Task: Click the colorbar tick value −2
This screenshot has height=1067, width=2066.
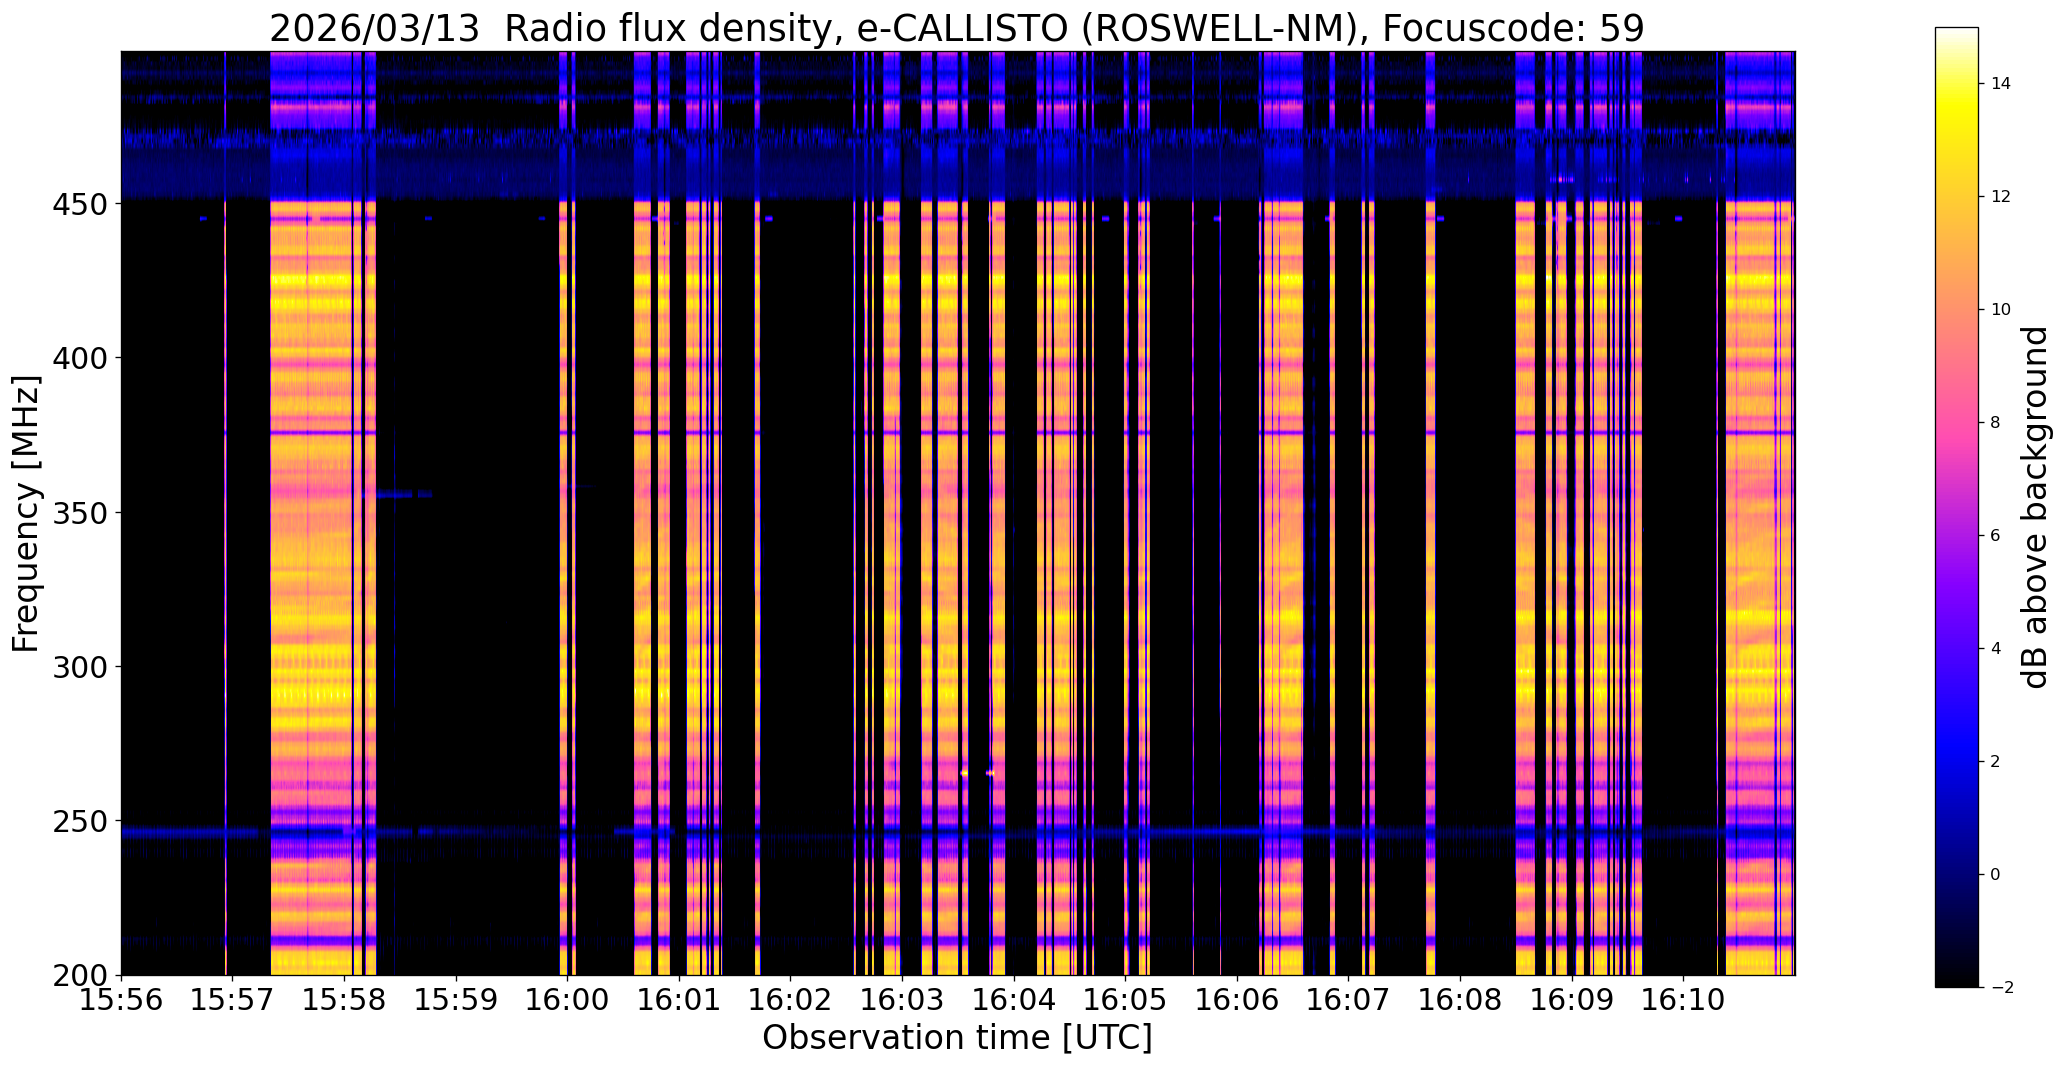Action: (2001, 988)
